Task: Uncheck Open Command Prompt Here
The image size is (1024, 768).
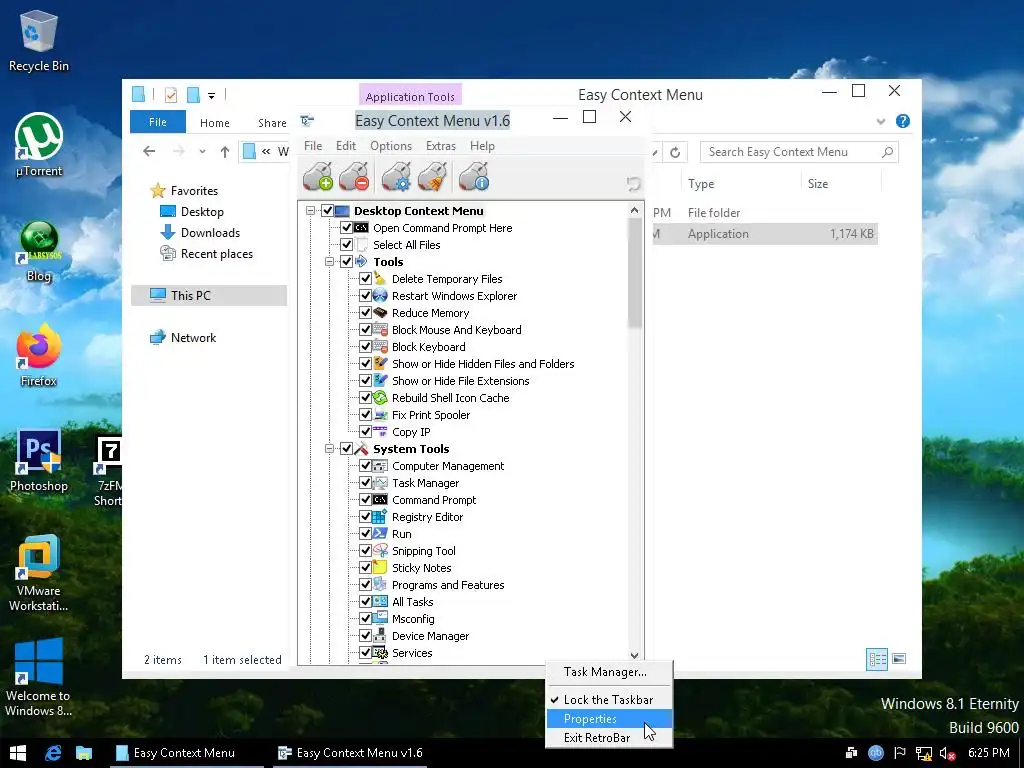Action: 347,228
